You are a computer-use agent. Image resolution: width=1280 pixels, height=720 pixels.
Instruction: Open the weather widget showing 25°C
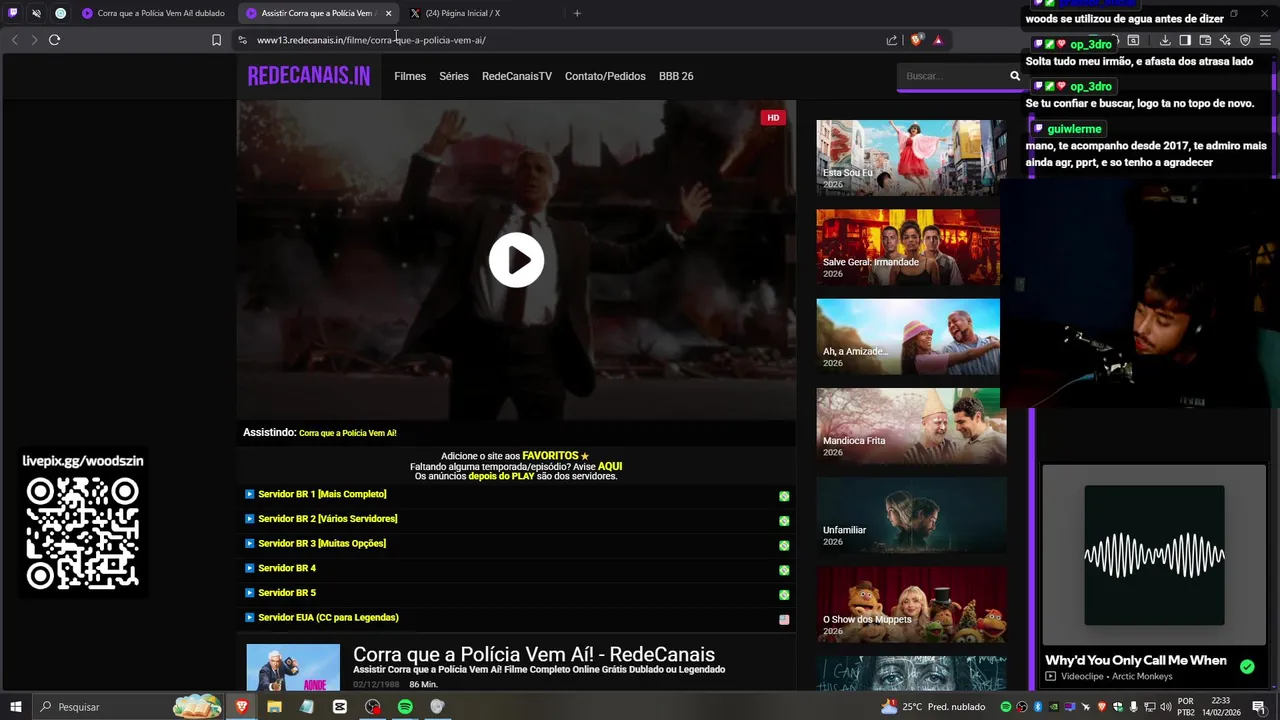point(933,707)
